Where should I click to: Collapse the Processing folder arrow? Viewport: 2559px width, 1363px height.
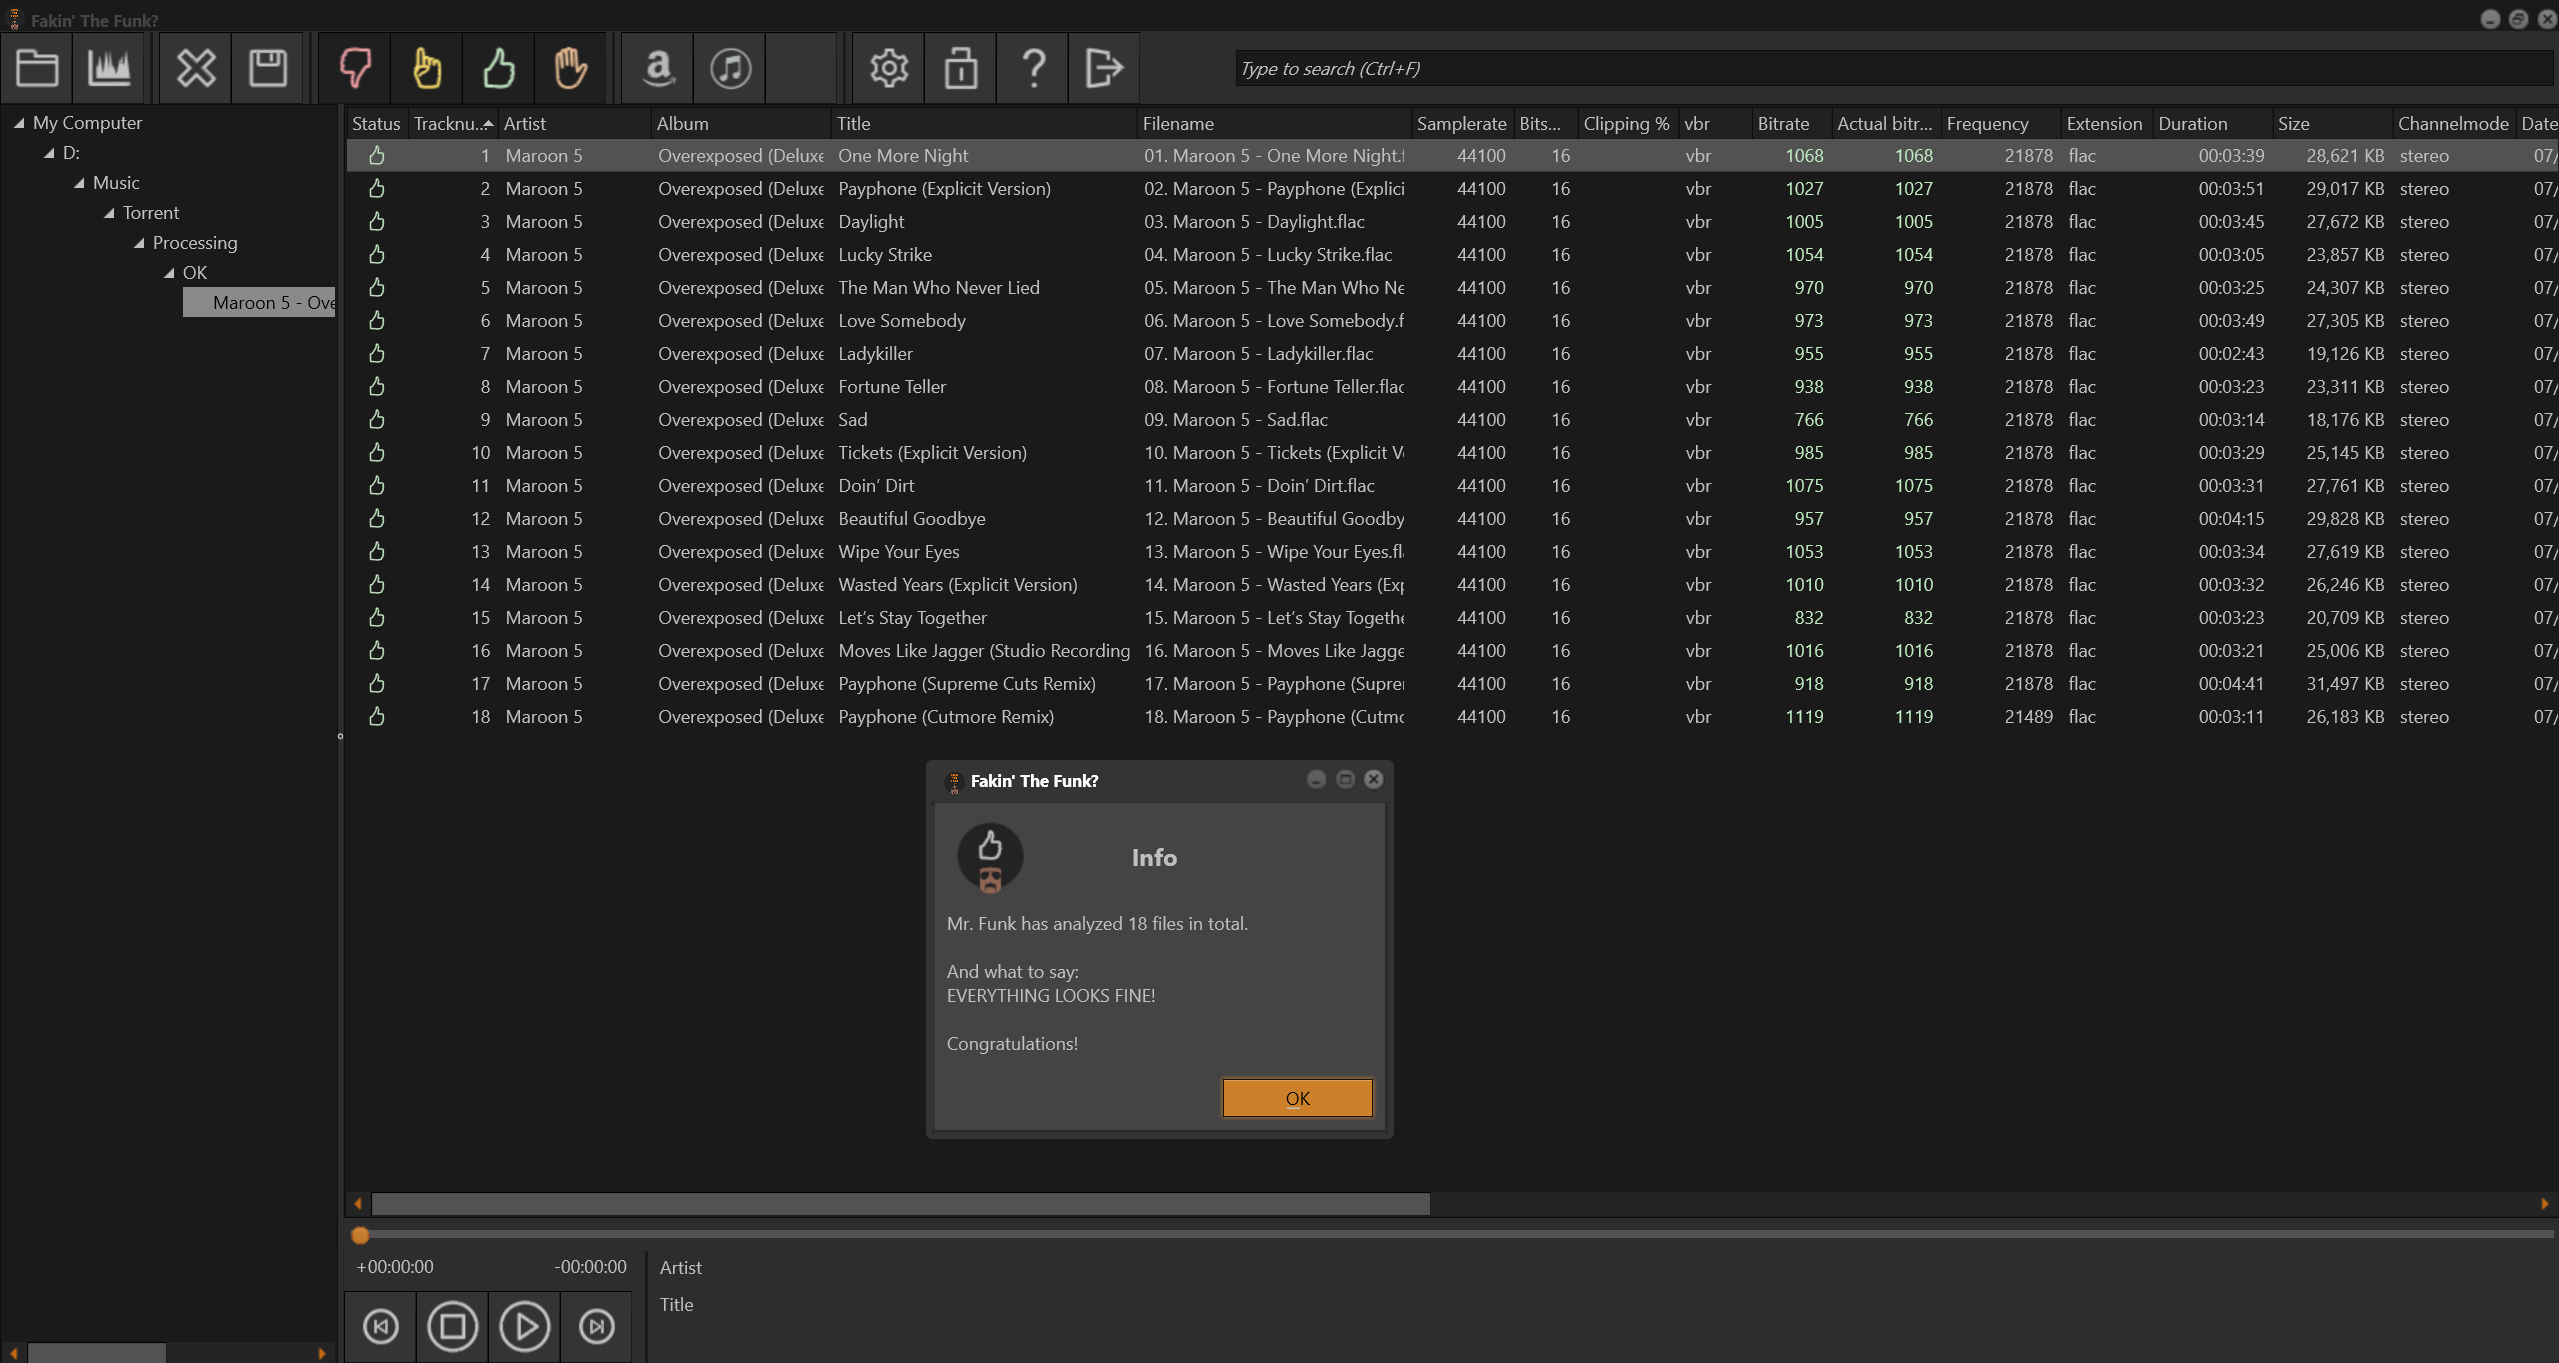[x=140, y=243]
